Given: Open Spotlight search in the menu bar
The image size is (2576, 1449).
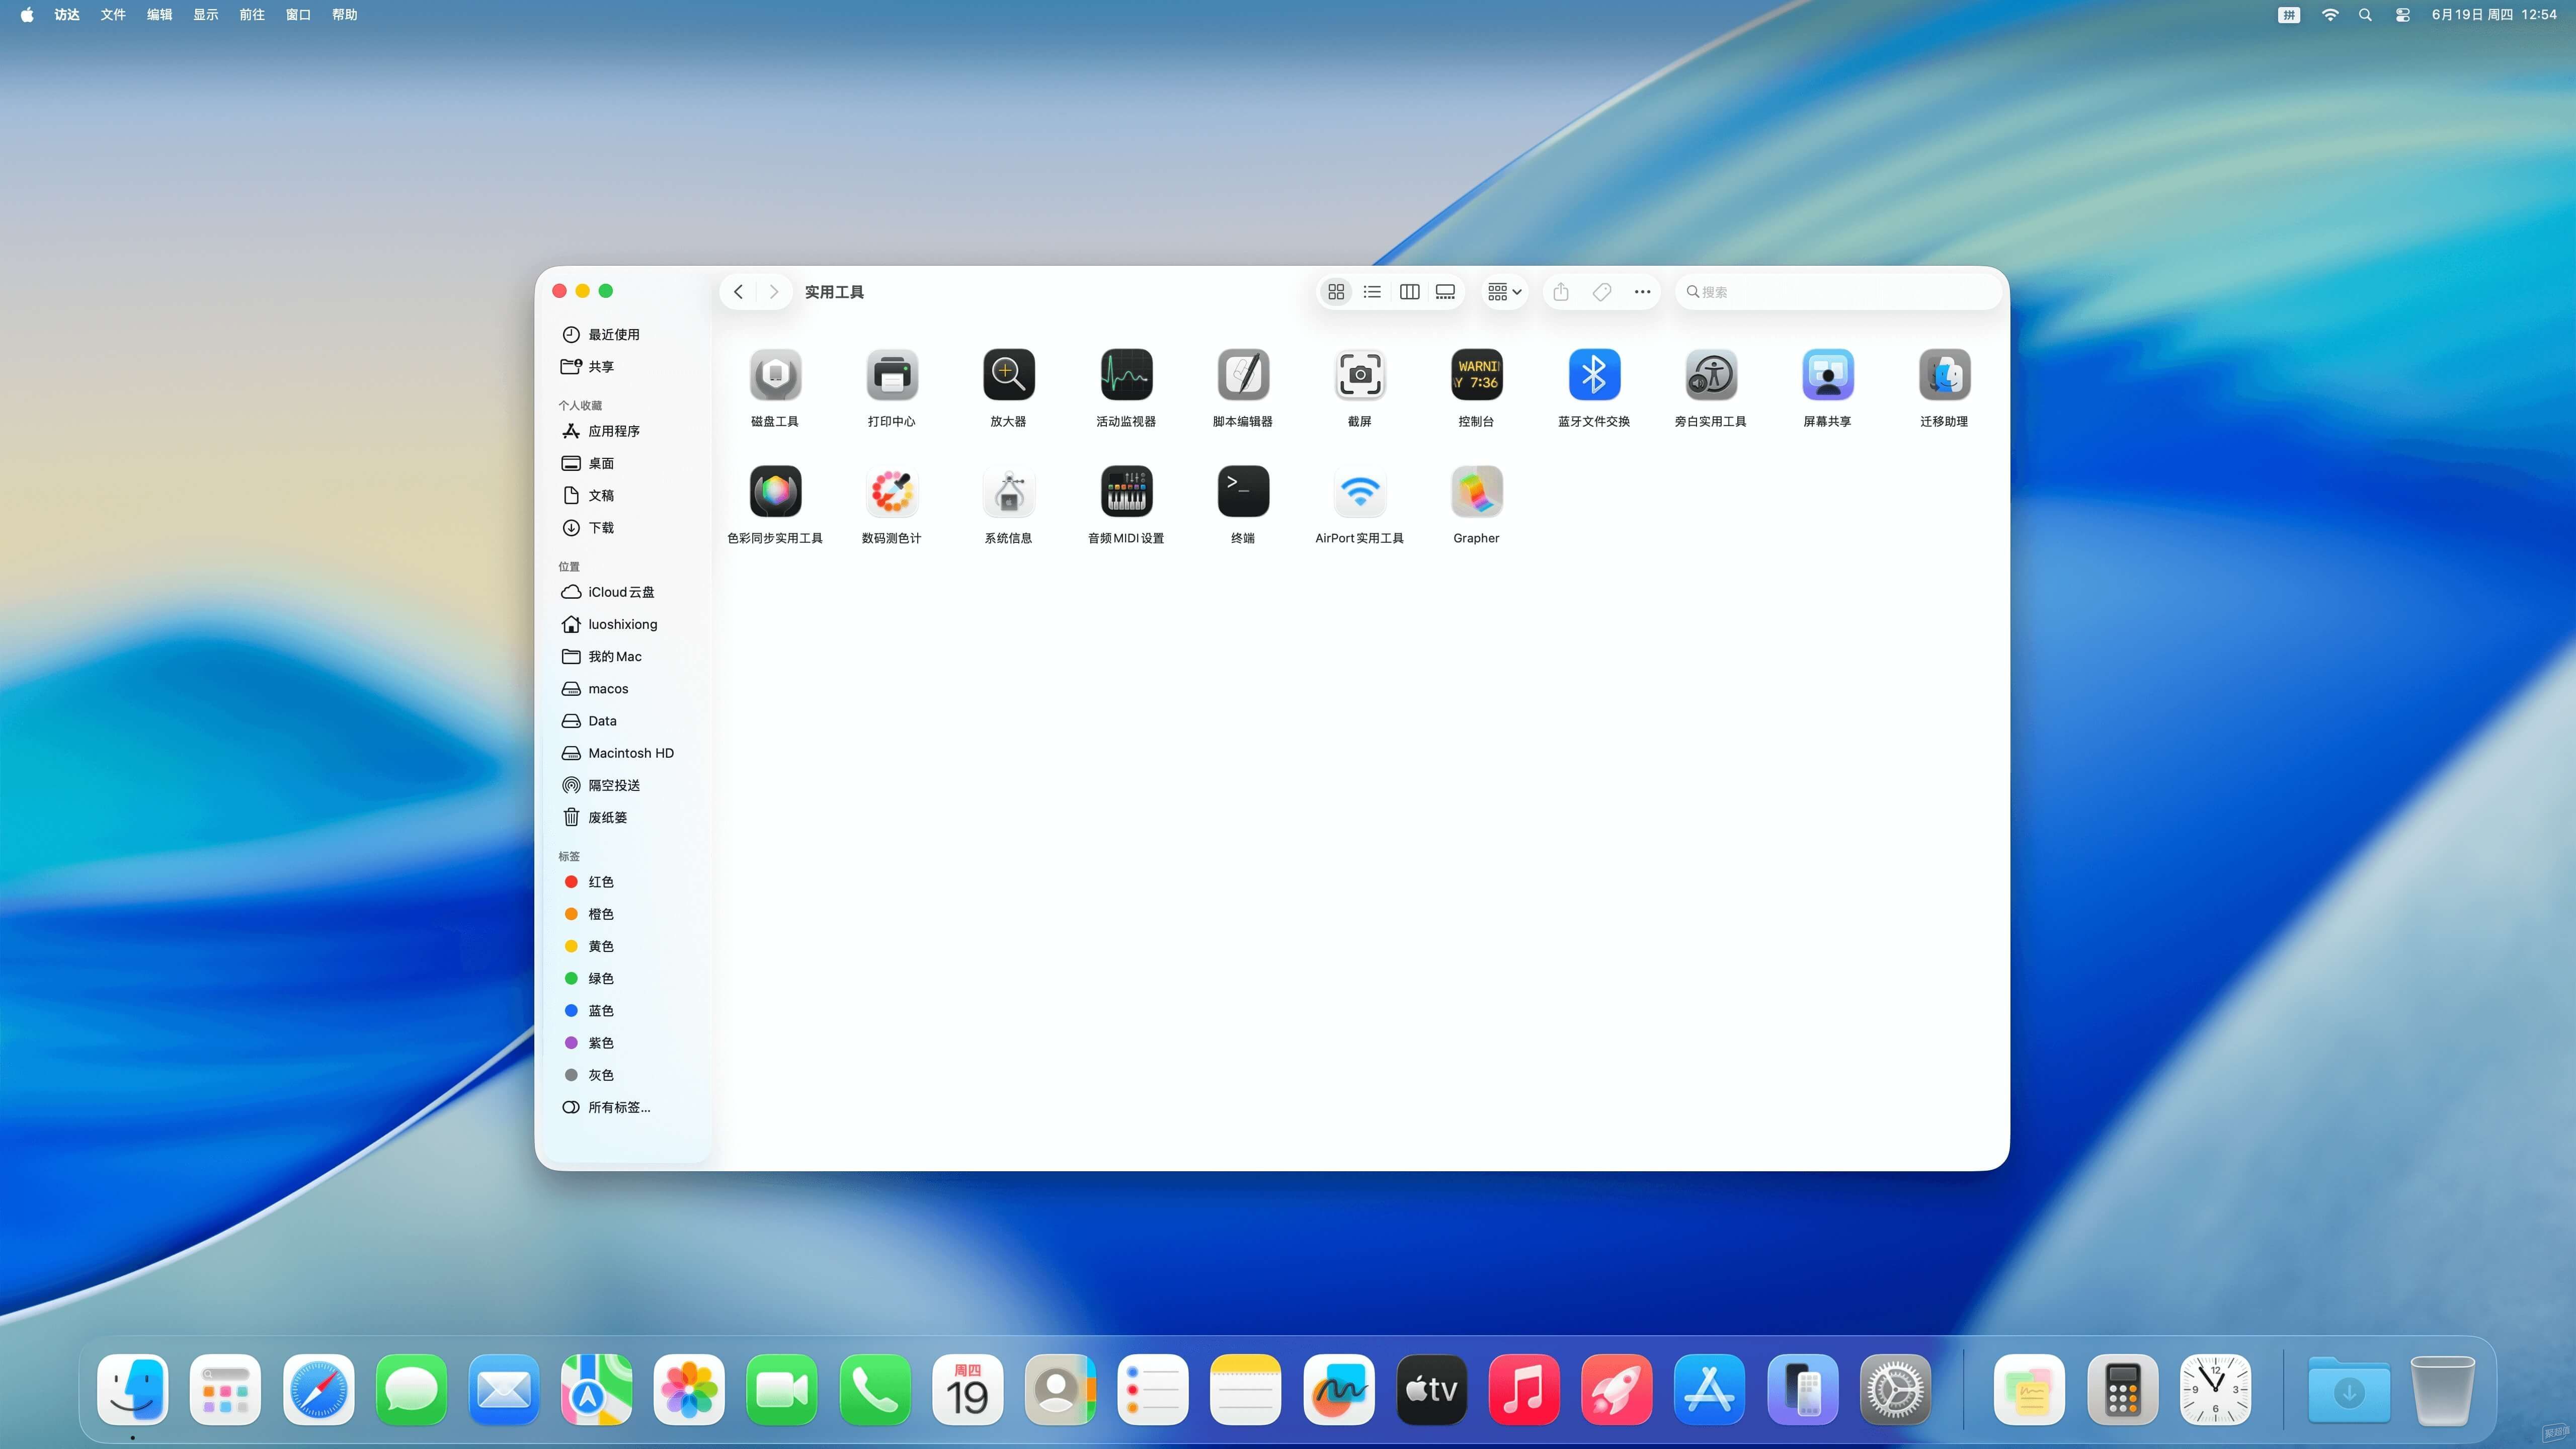Looking at the screenshot, I should (2365, 15).
